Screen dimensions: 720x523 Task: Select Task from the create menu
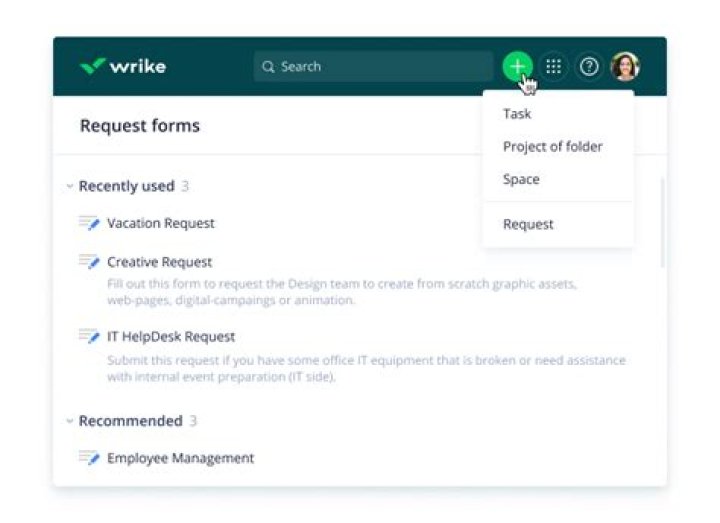point(517,113)
